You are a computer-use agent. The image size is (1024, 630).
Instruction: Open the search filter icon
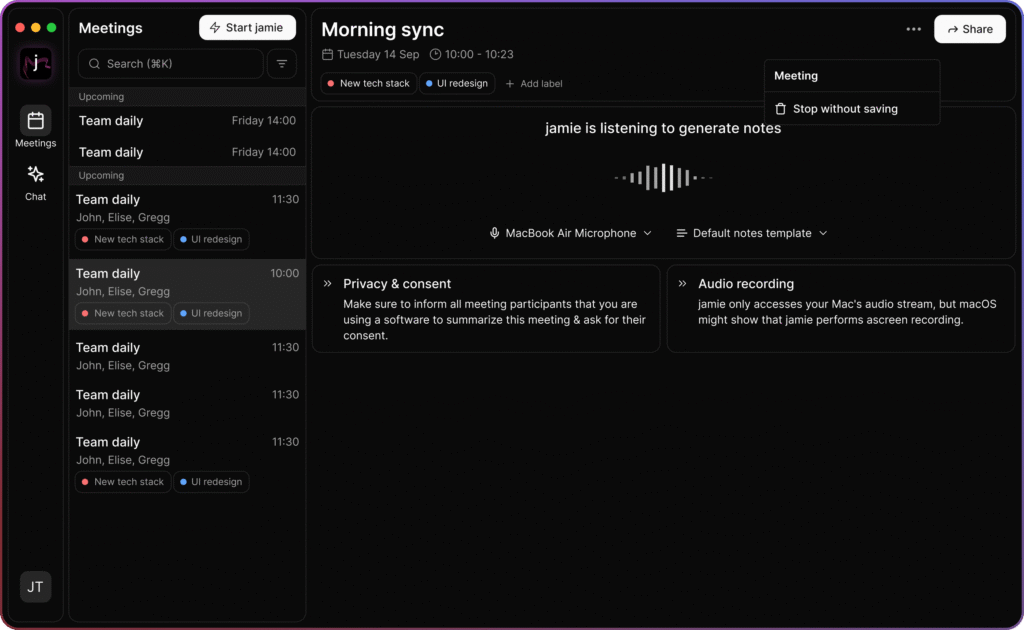coord(281,63)
